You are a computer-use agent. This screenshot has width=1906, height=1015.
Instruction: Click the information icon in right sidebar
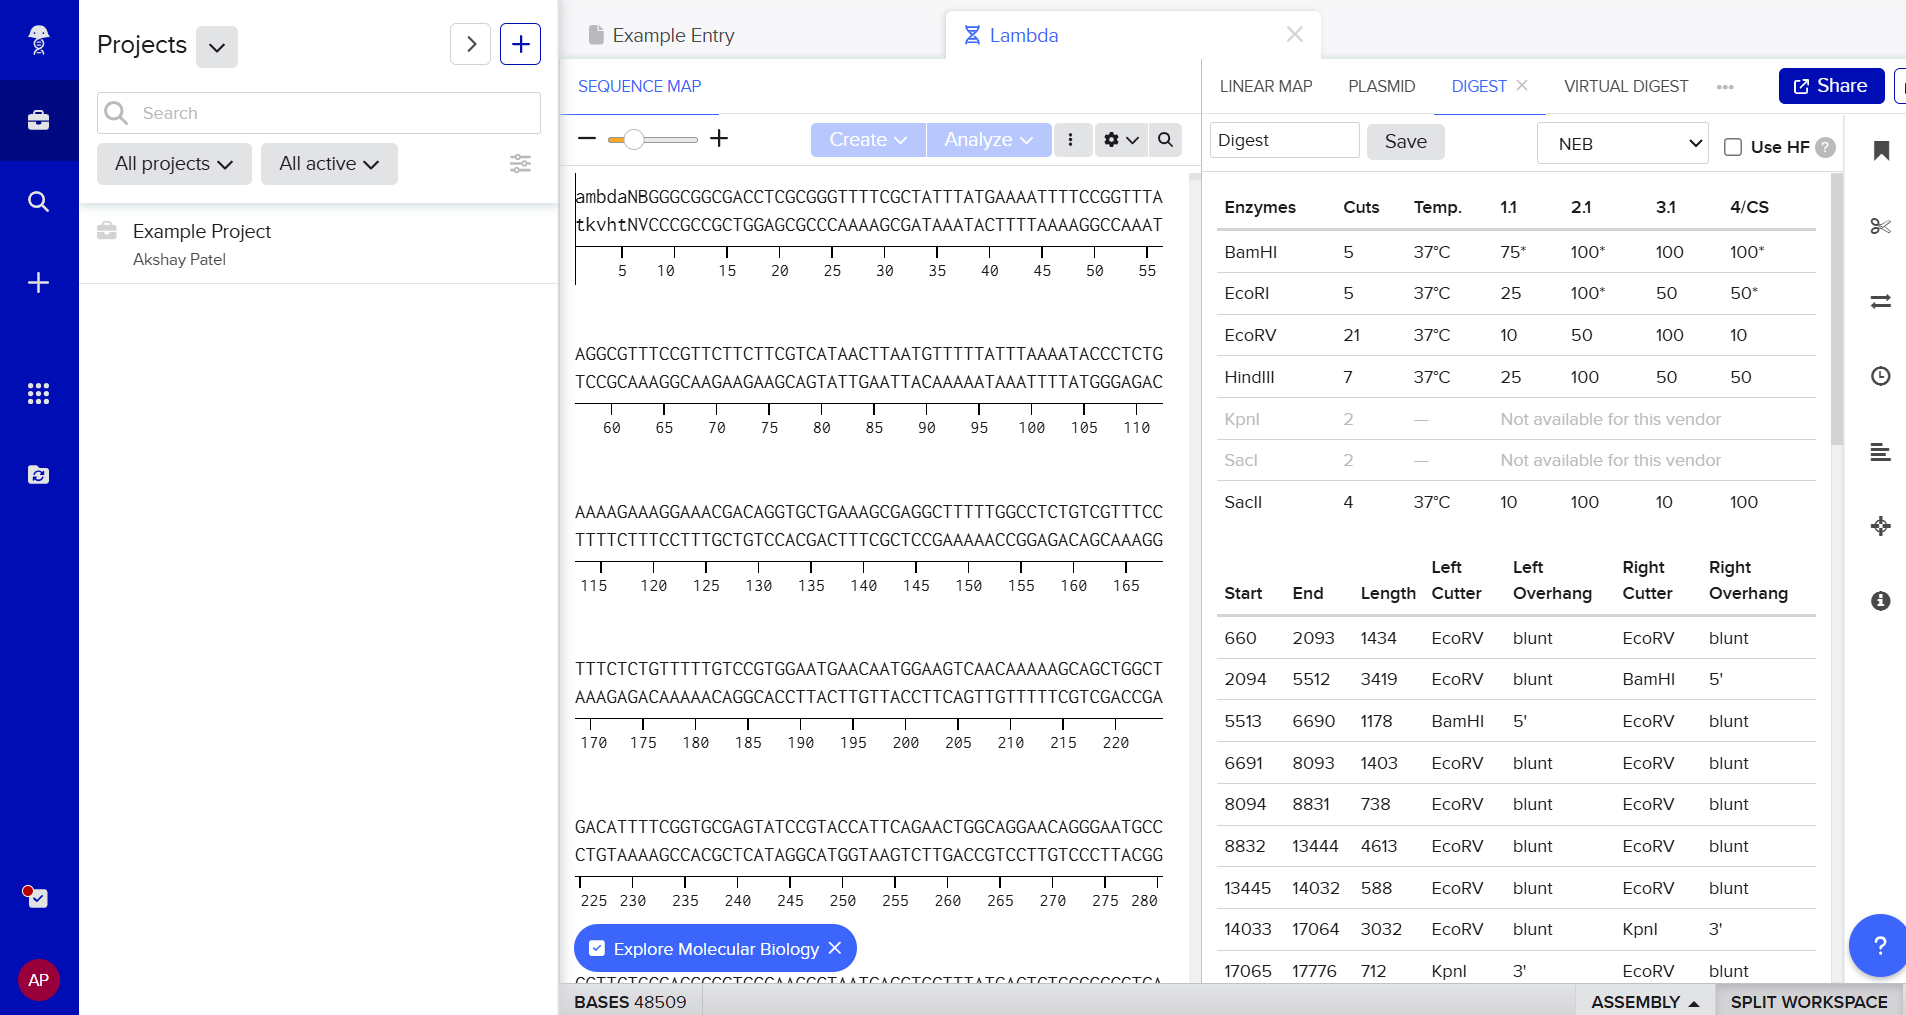click(x=1880, y=601)
